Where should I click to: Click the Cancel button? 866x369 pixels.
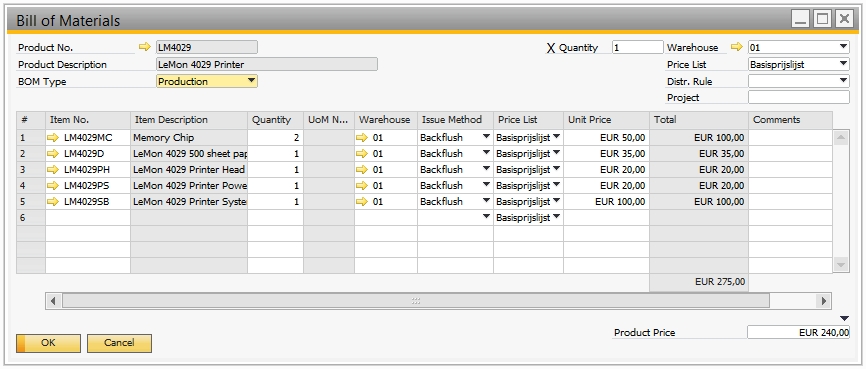point(119,343)
